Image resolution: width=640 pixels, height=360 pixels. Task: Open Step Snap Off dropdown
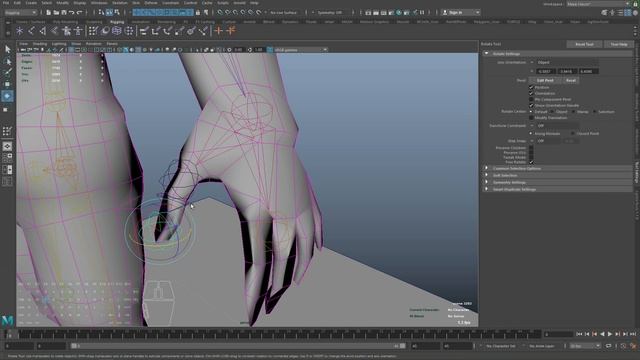[x=549, y=141]
